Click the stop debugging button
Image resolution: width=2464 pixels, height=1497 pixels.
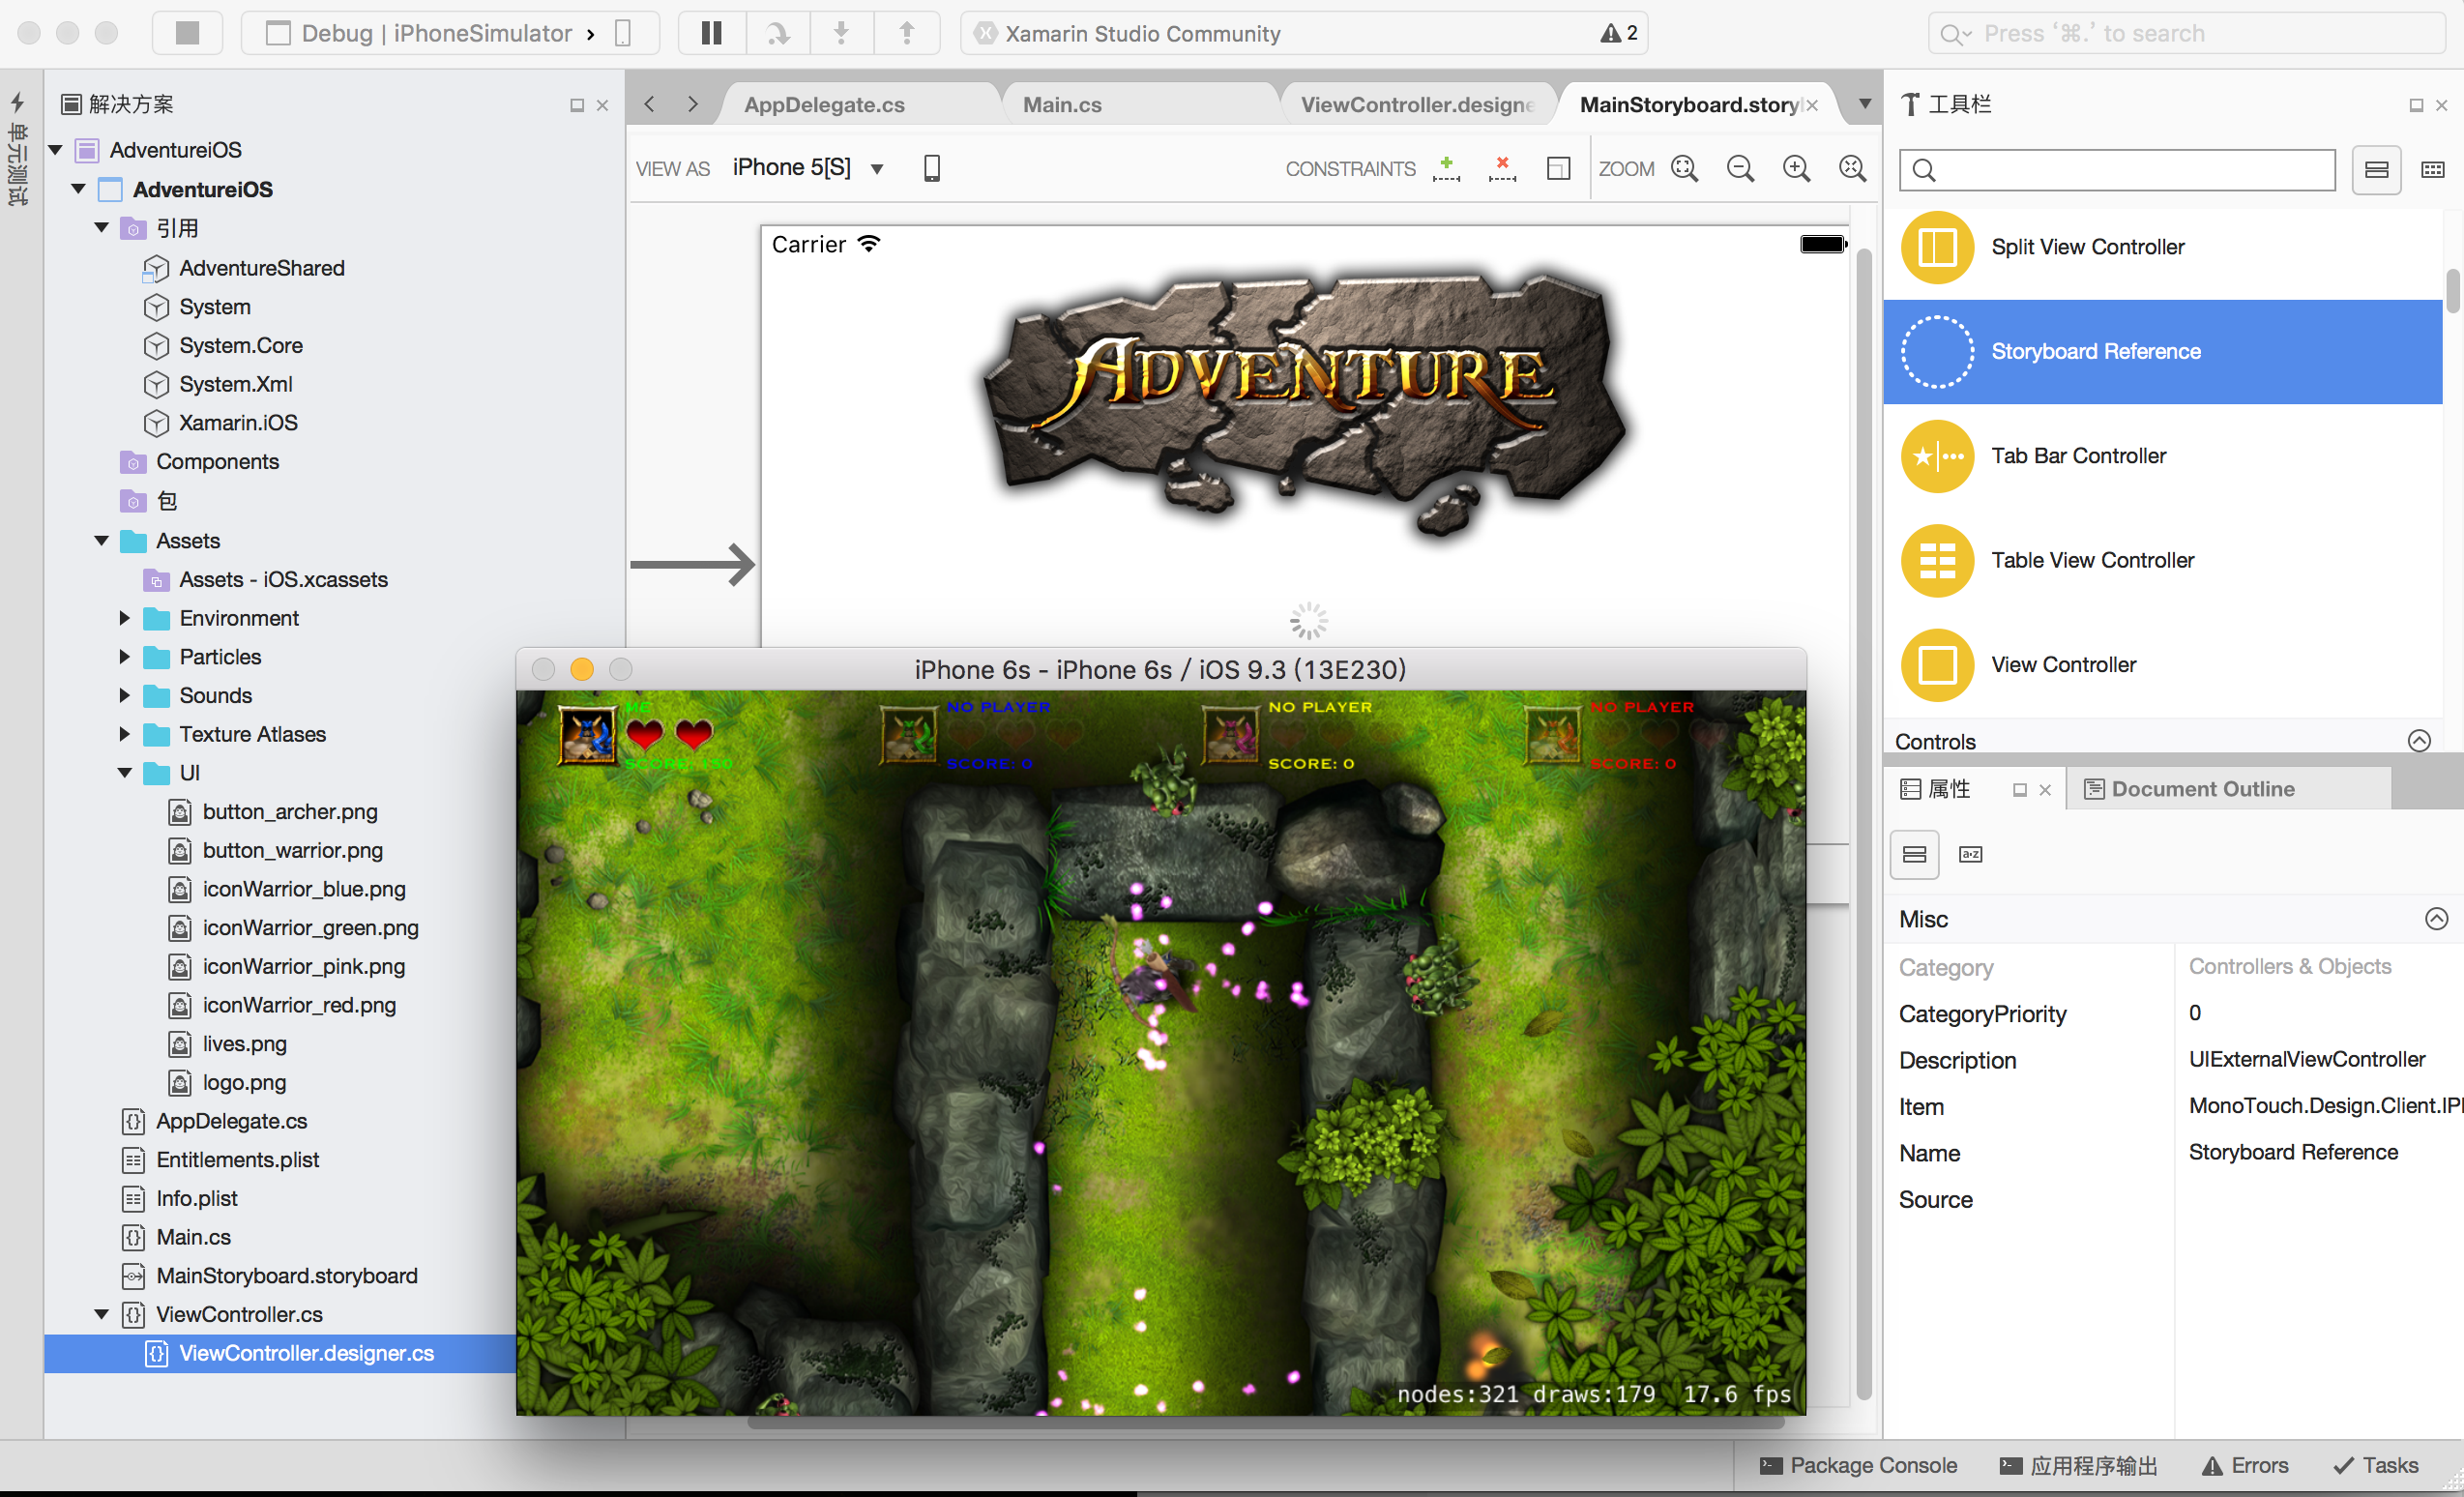coord(187,33)
